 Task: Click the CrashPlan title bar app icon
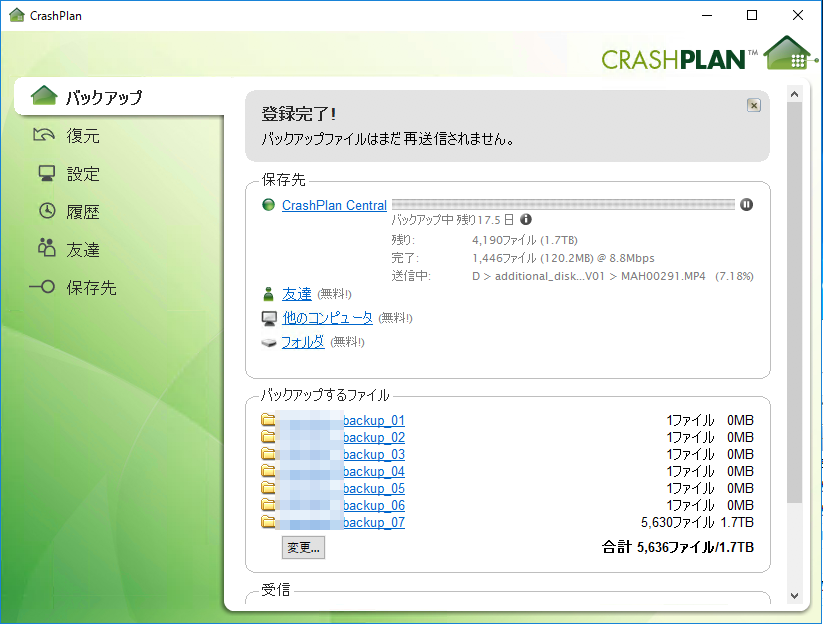[x=17, y=15]
